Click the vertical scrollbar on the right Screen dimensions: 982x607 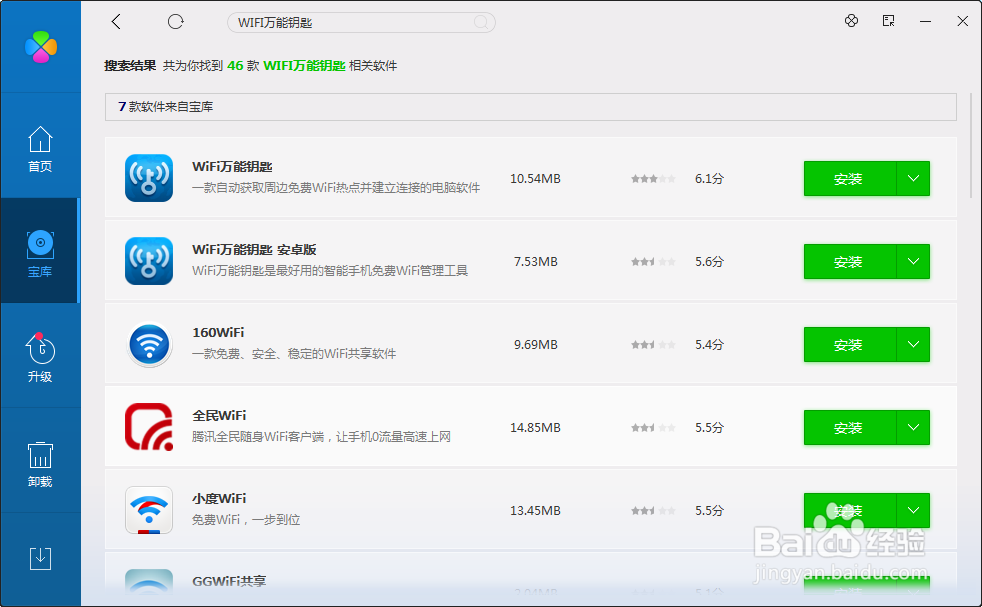coord(971,146)
